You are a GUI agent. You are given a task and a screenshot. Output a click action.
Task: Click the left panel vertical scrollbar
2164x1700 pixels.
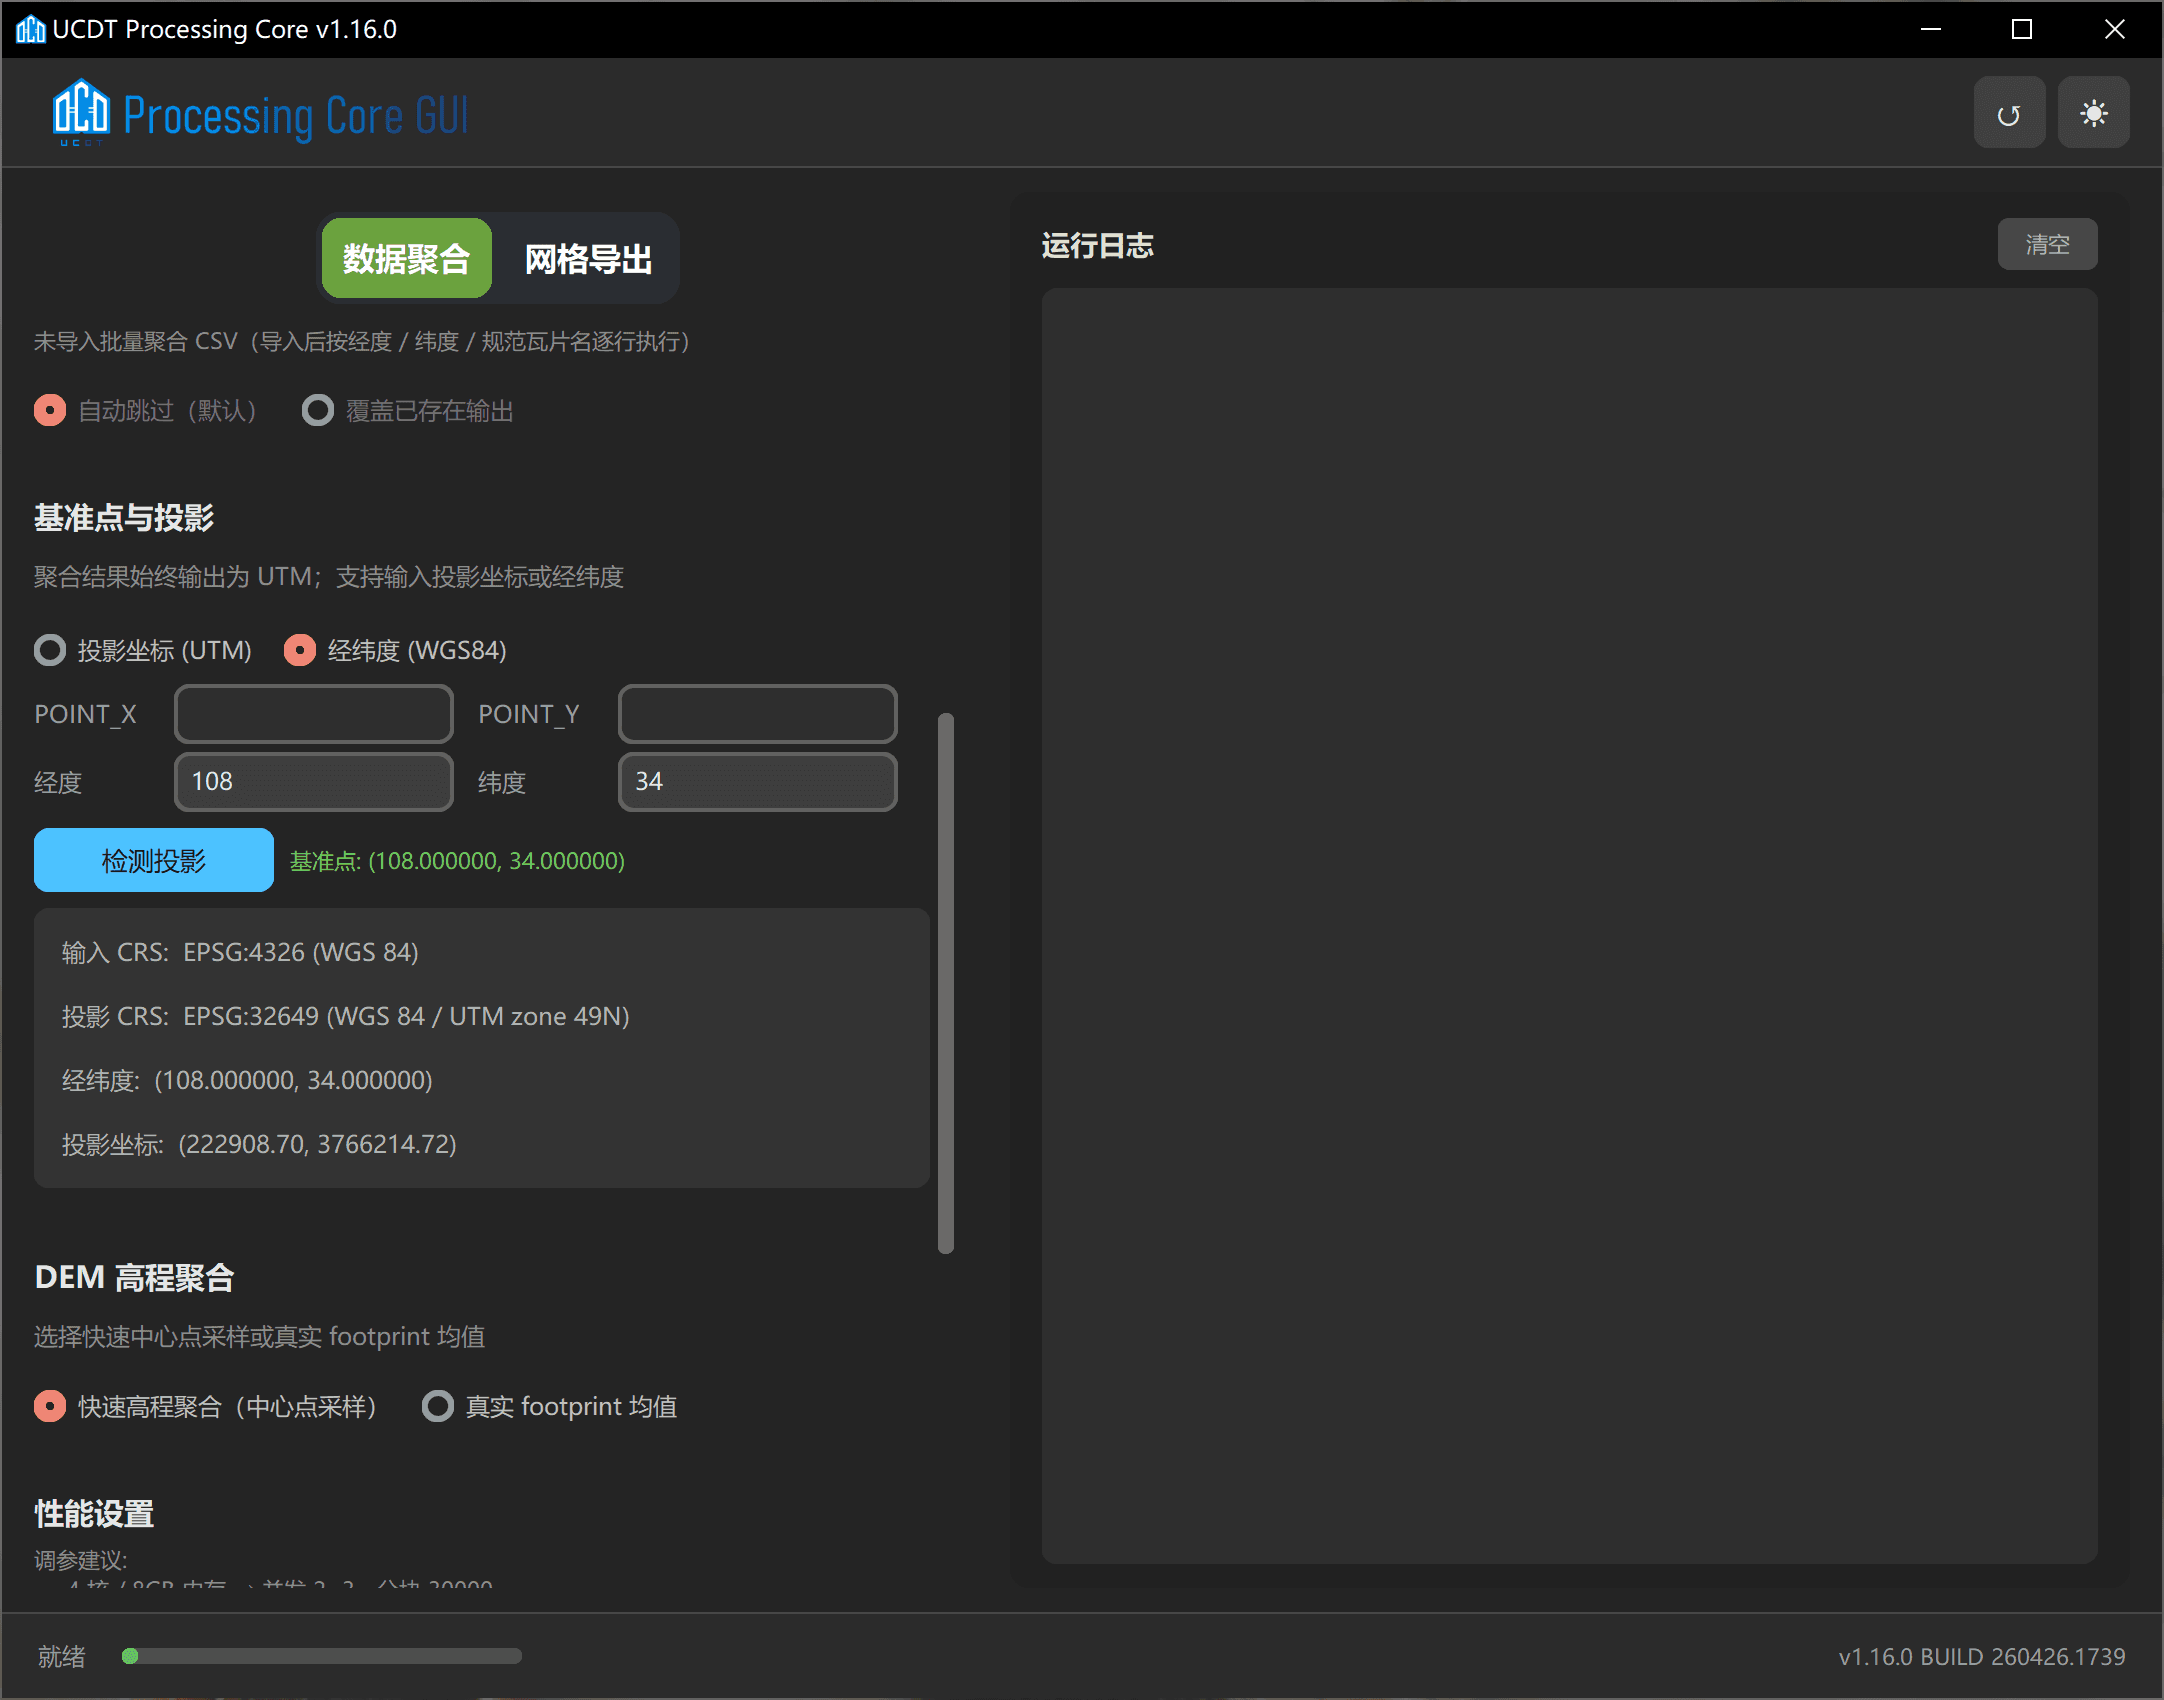pos(946,982)
